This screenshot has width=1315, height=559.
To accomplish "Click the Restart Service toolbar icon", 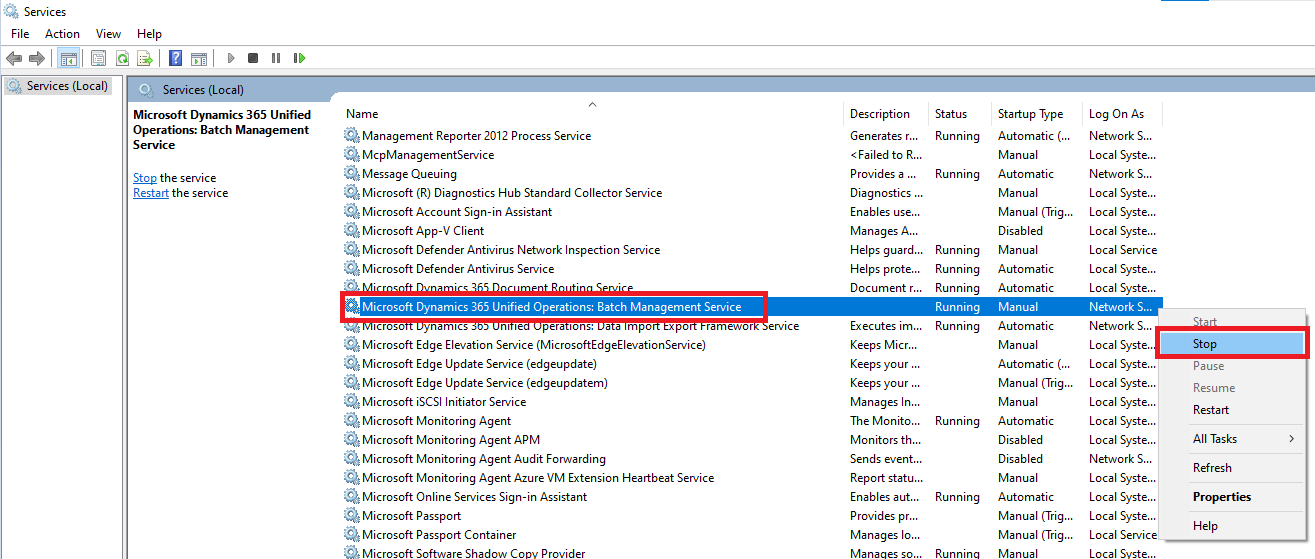I will click(x=299, y=59).
